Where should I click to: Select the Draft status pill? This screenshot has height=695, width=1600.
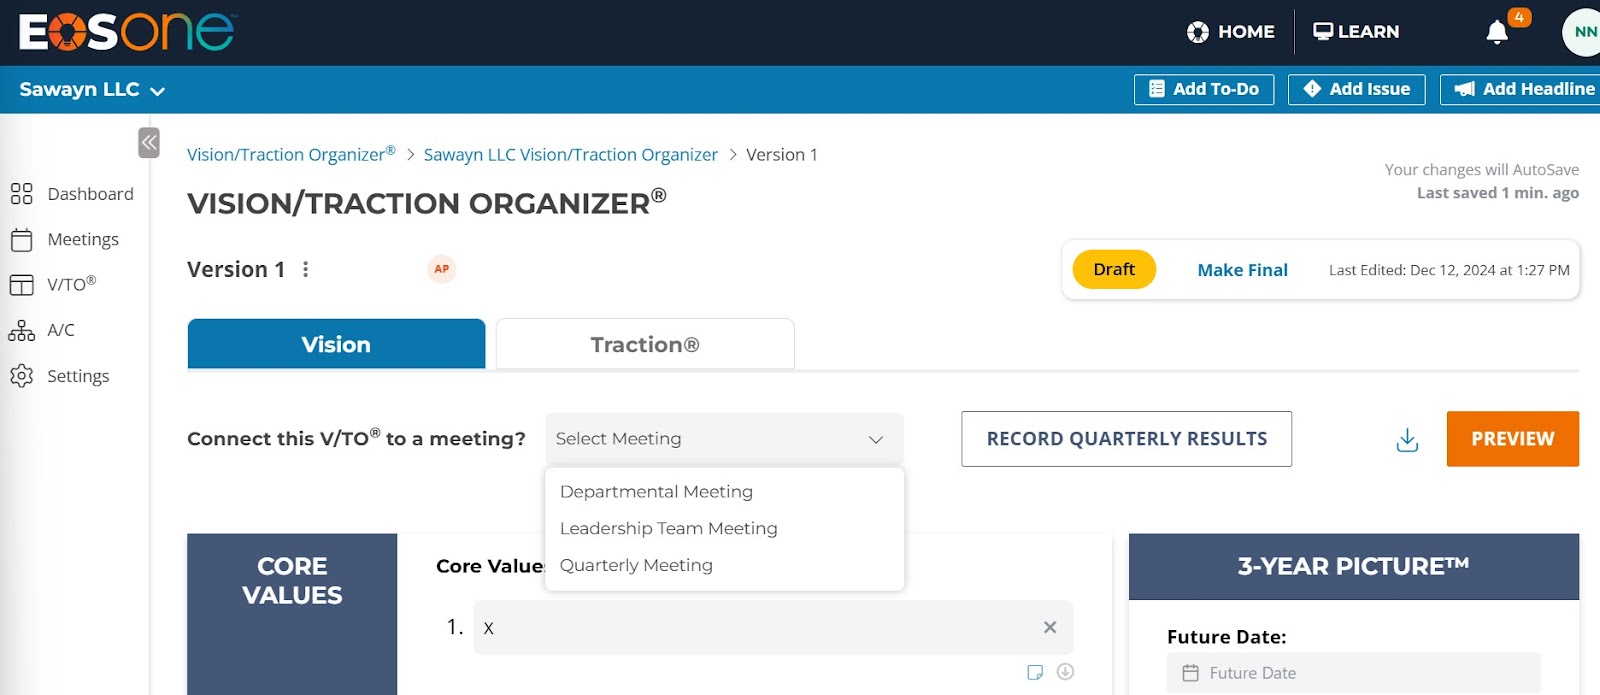[1114, 269]
